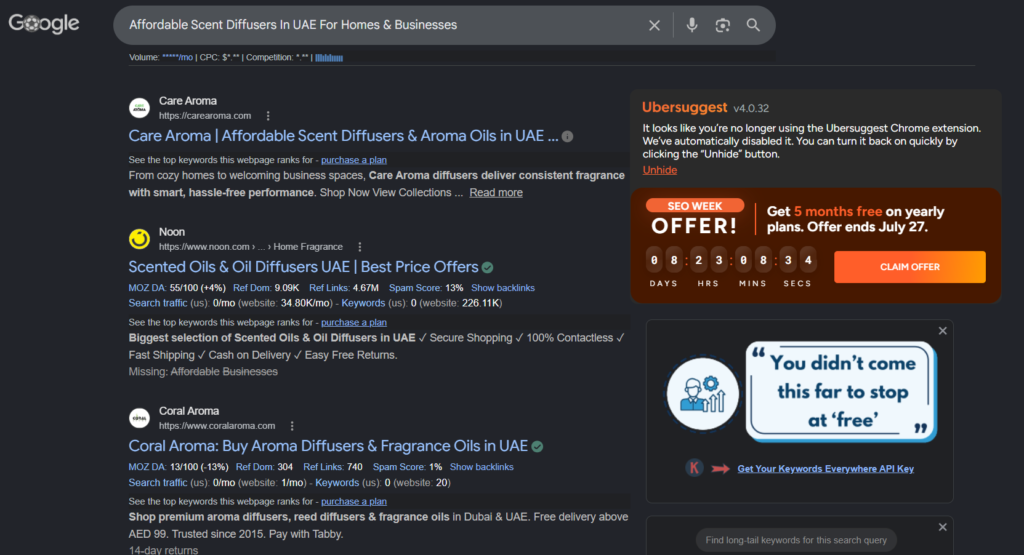Open the Google logo homepage link
The height and width of the screenshot is (555, 1024).
(44, 24)
